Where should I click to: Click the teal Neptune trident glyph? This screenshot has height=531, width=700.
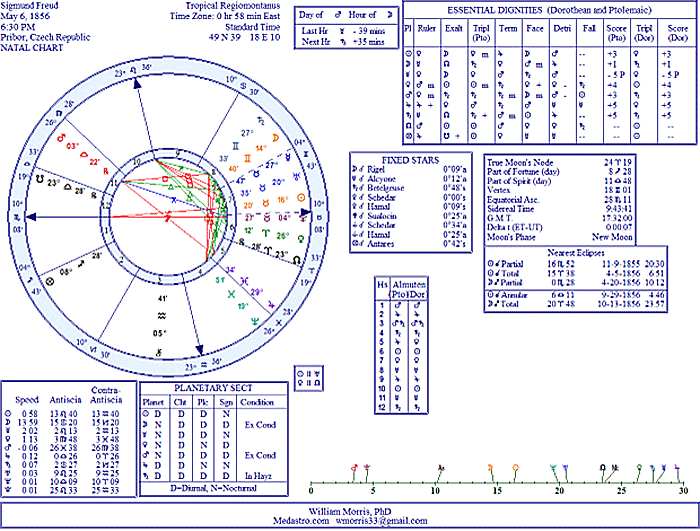coord(255,321)
